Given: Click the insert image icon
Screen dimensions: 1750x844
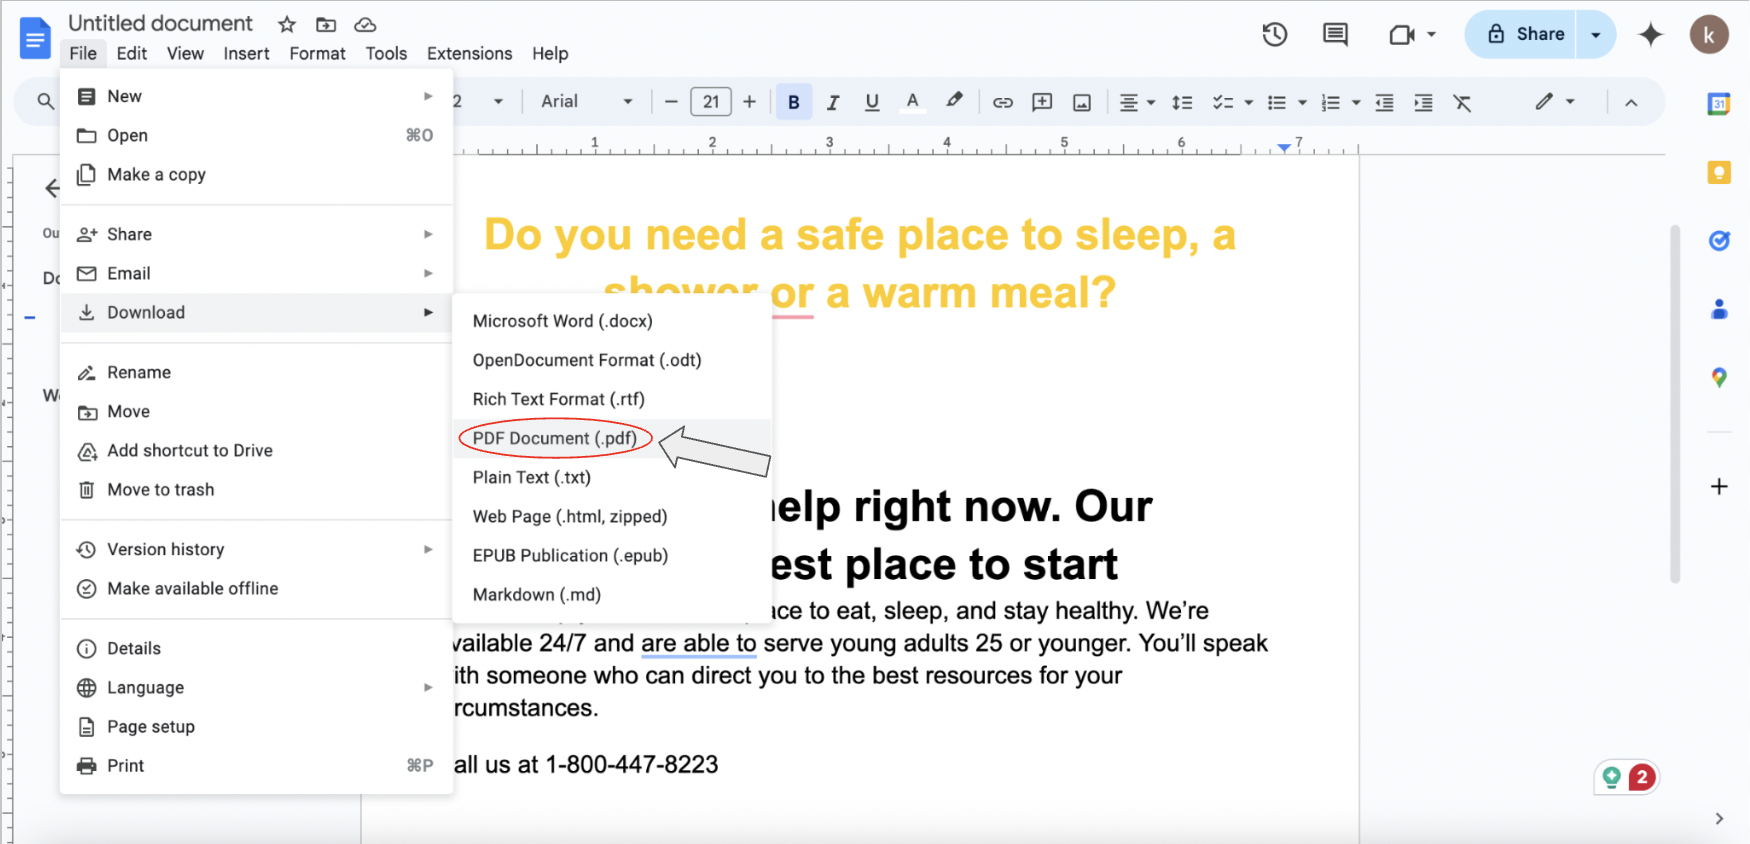Looking at the screenshot, I should (1081, 102).
